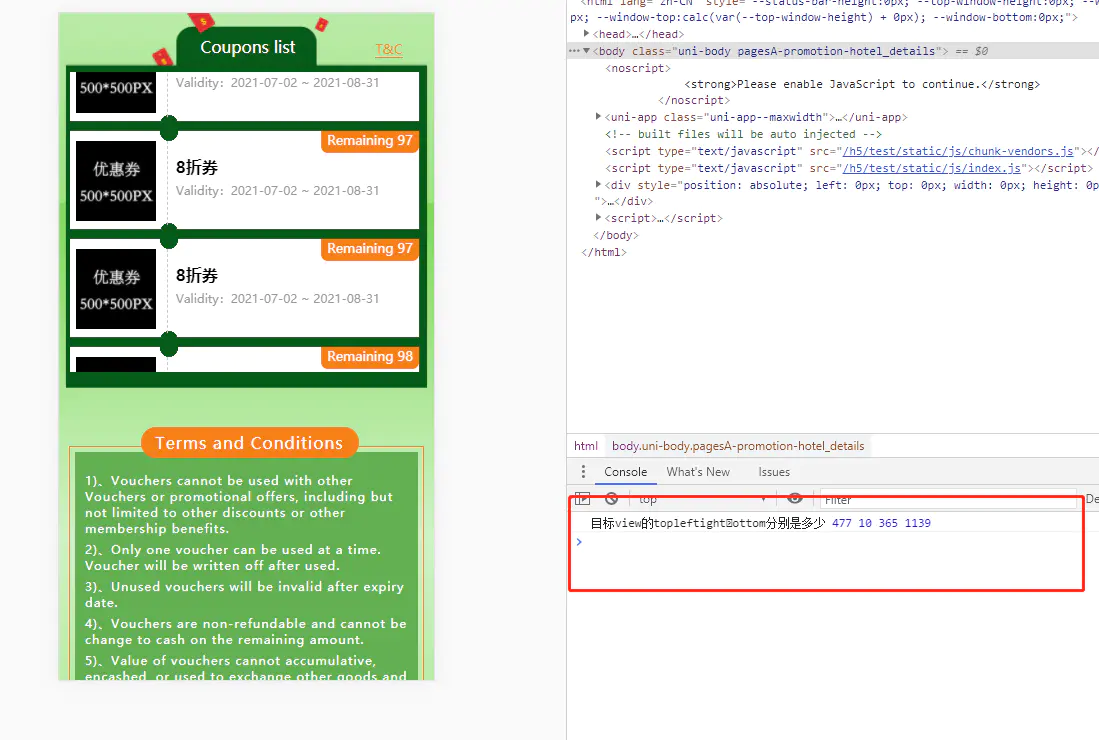1099x740 pixels.
Task: Click the '== $0' marker on body line
Action: coord(971,51)
